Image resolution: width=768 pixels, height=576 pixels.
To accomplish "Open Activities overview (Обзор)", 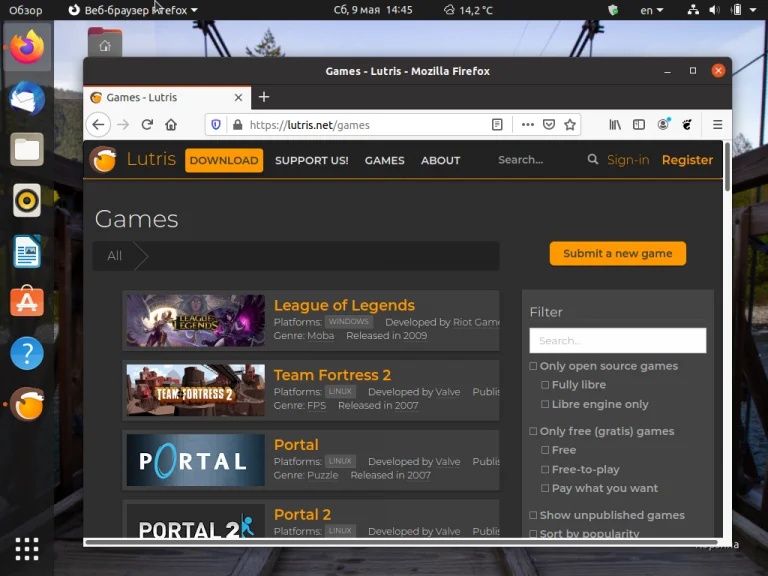I will (25, 10).
